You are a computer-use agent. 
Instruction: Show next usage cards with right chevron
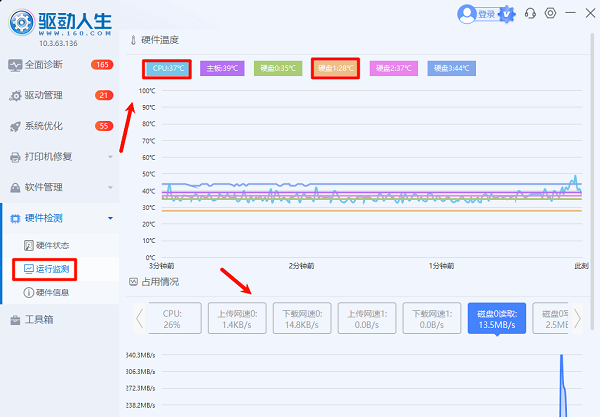click(577, 318)
